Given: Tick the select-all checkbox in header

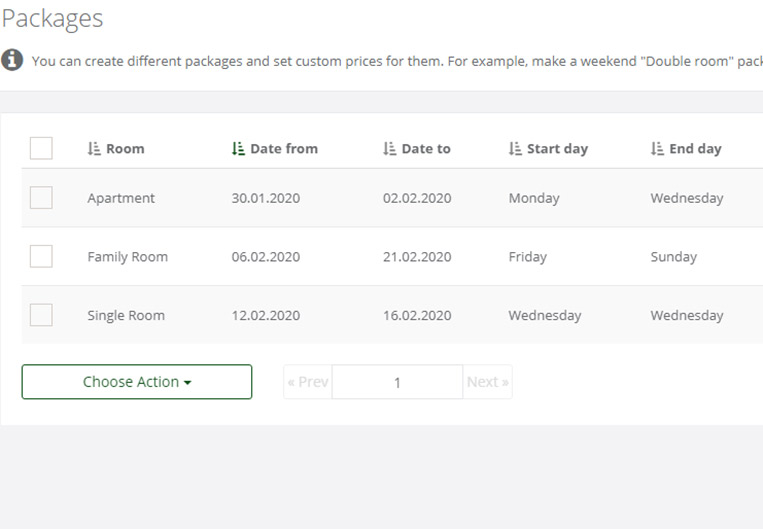Looking at the screenshot, I should pyautogui.click(x=41, y=148).
